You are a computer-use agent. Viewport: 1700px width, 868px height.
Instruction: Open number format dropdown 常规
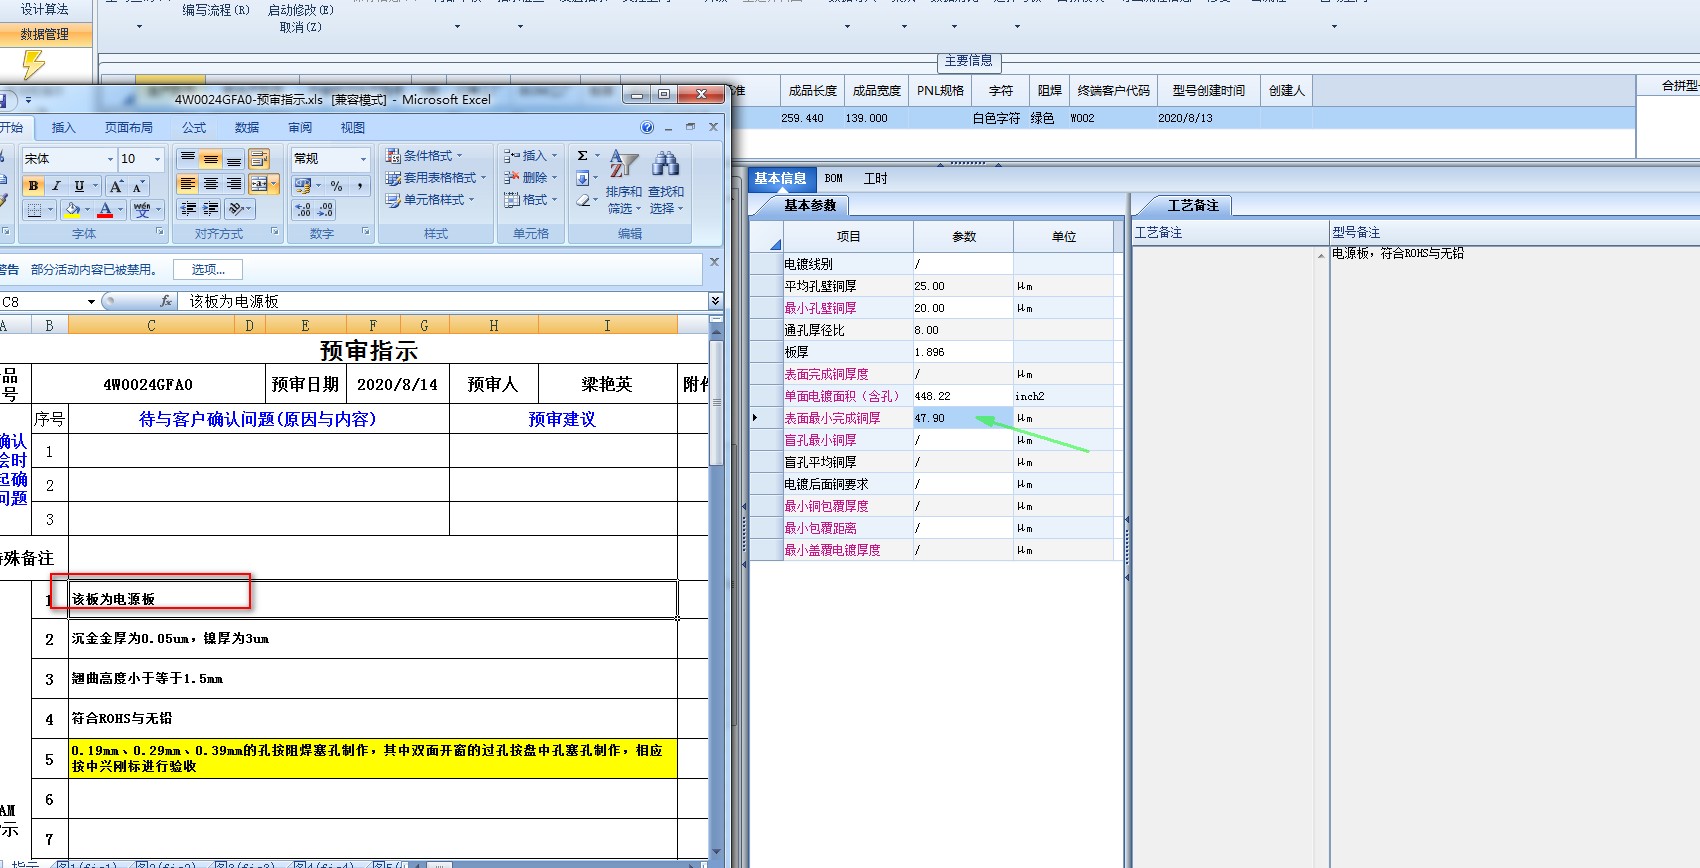tap(363, 159)
